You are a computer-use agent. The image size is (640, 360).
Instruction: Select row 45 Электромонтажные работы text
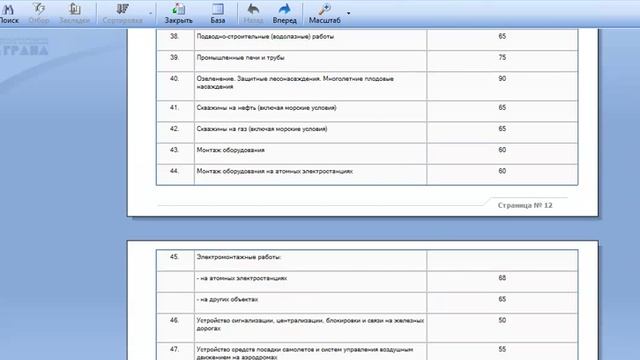tap(239, 257)
